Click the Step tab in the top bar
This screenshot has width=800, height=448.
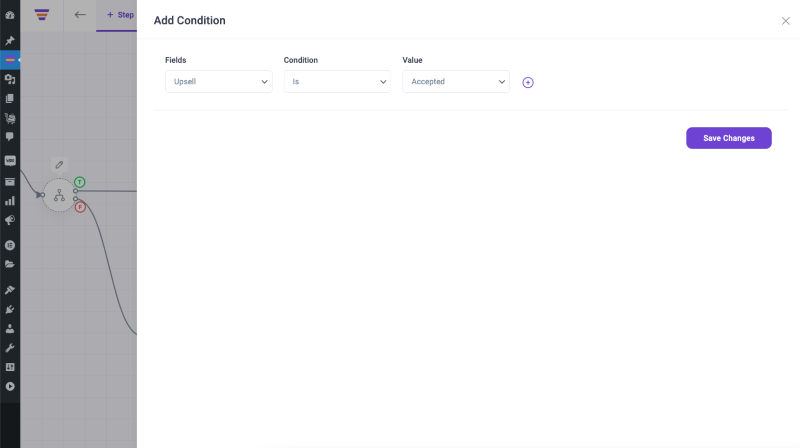120,15
